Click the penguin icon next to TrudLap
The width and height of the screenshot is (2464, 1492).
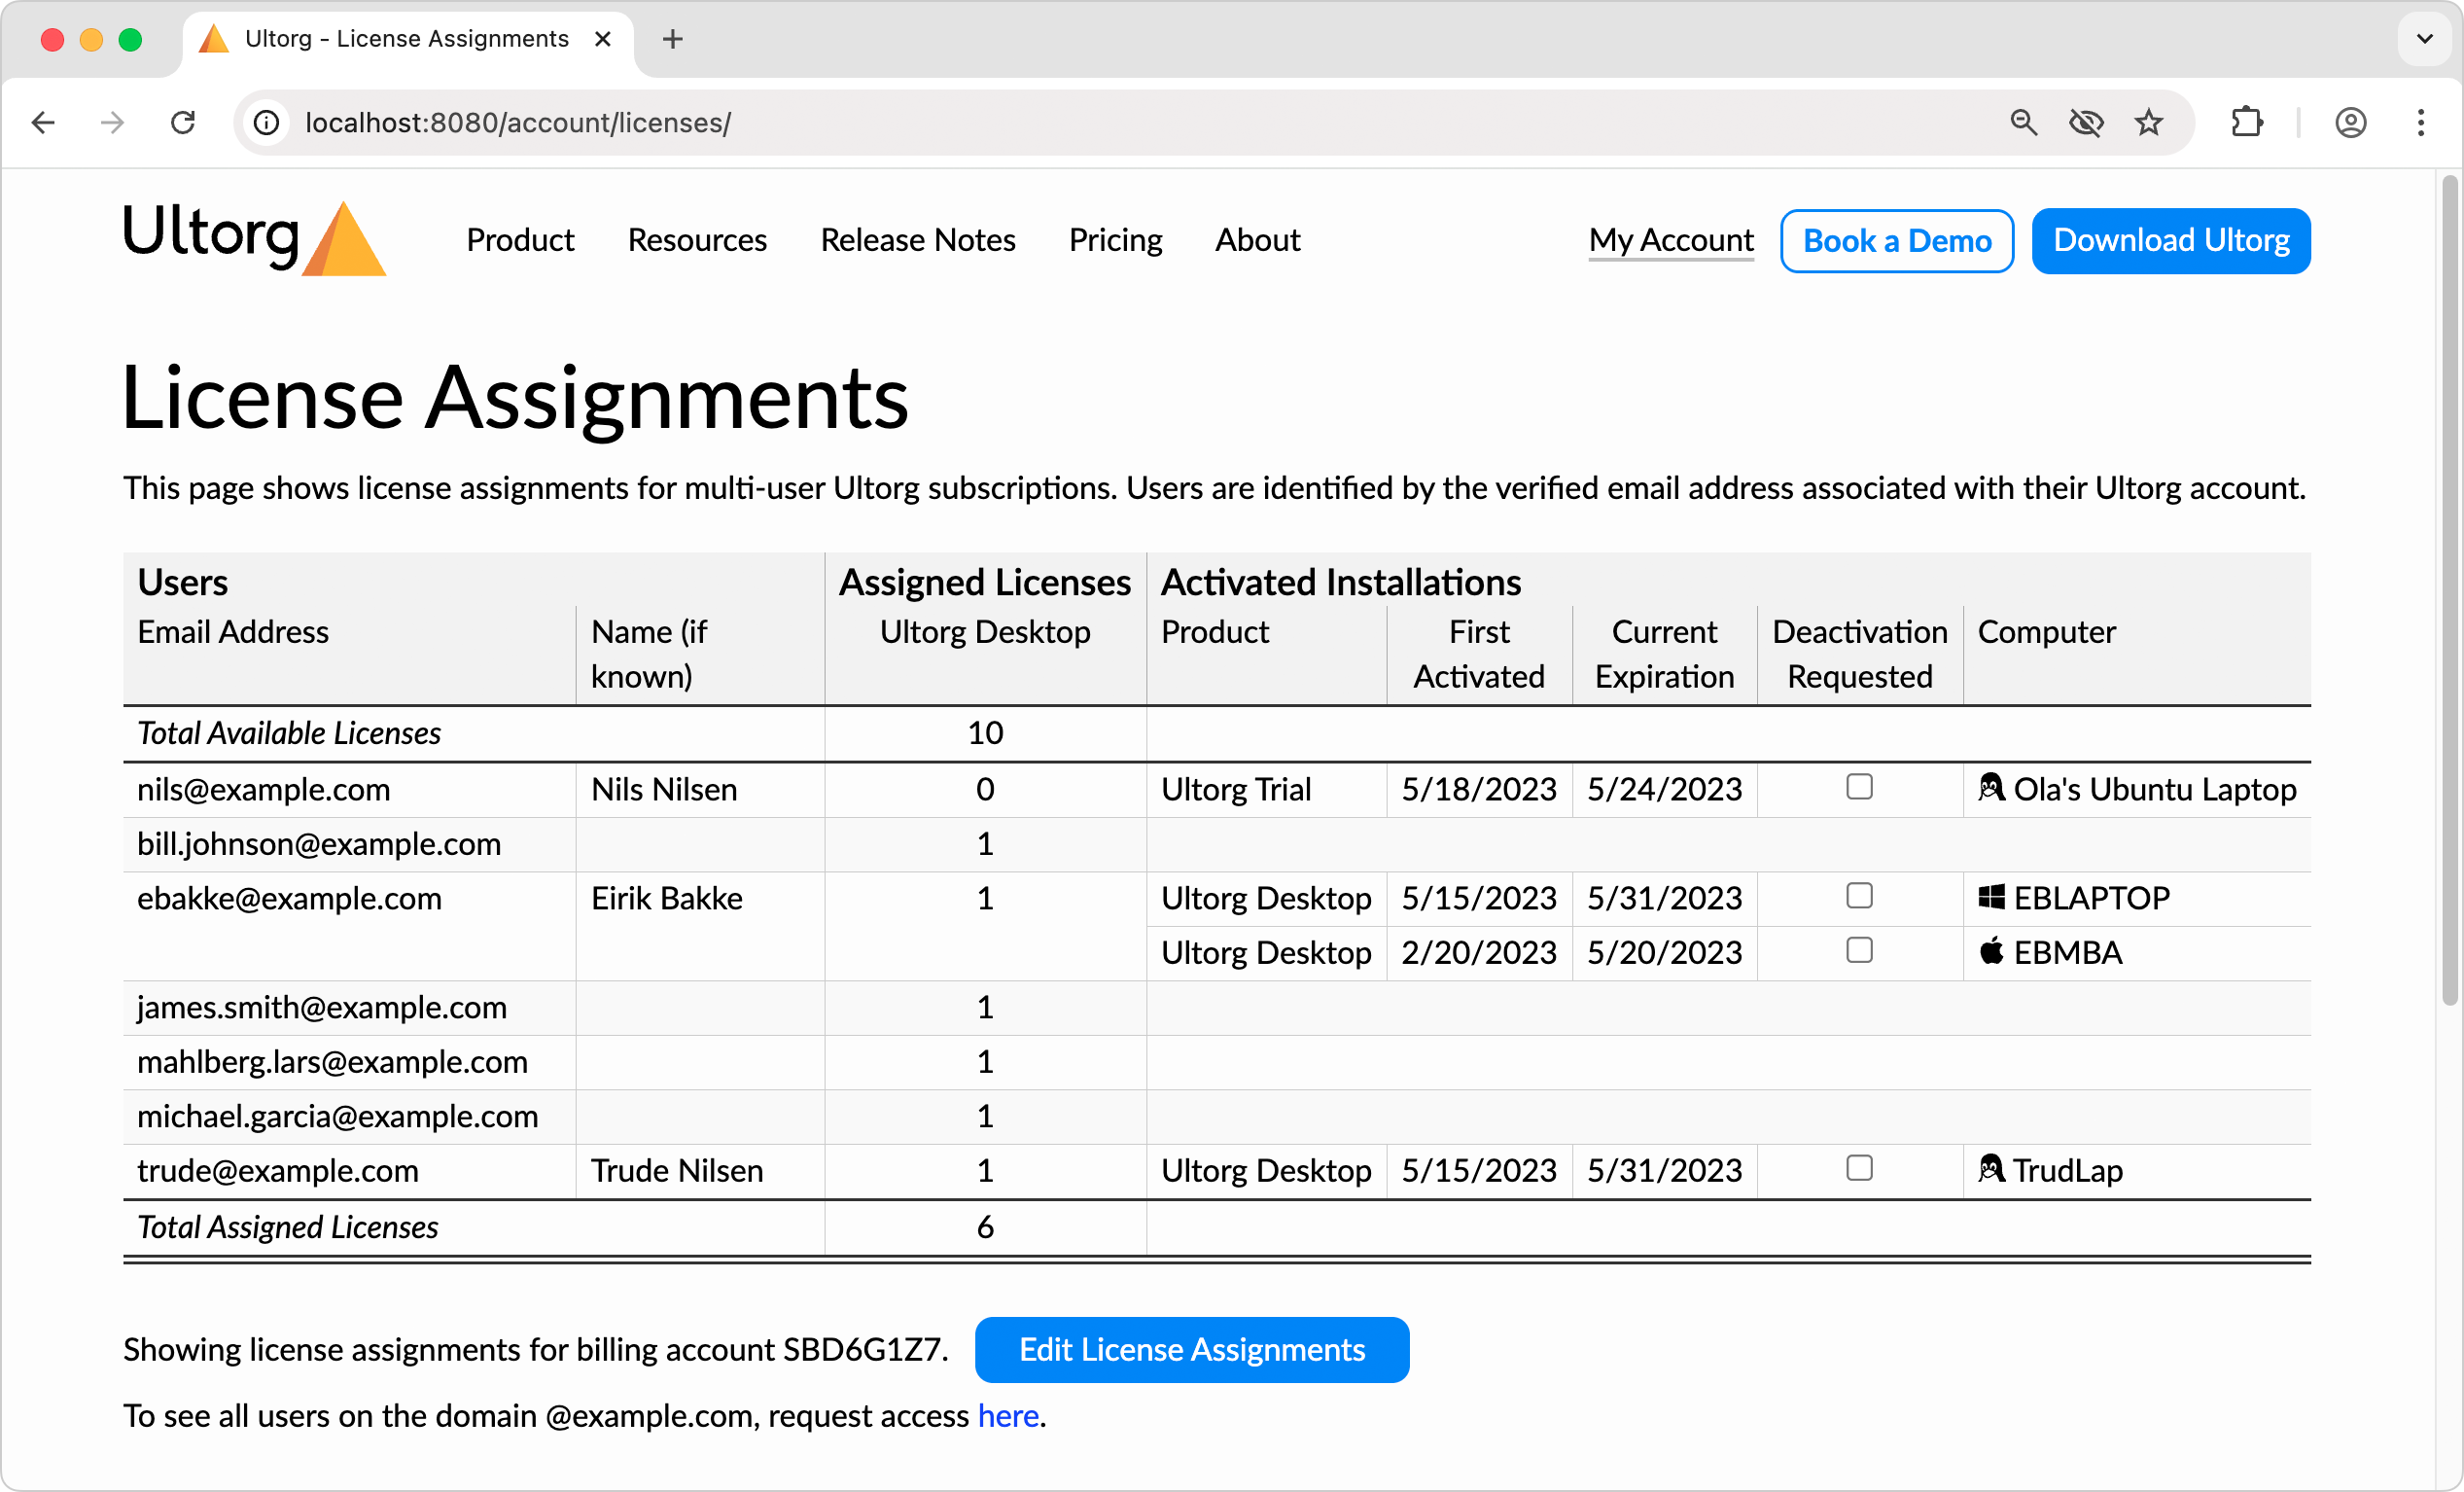coord(1993,1169)
